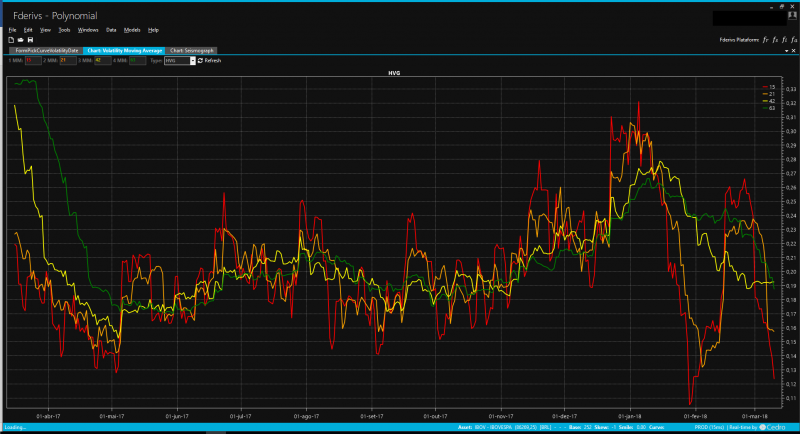Viewport: 800px width, 434px height.
Task: Click the red 15 series legend swatch
Action: tap(764, 88)
